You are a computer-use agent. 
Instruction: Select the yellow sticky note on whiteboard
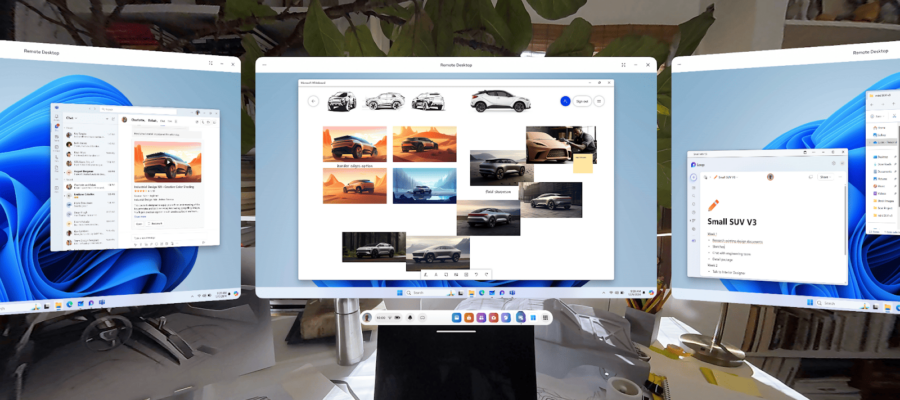click(x=582, y=164)
